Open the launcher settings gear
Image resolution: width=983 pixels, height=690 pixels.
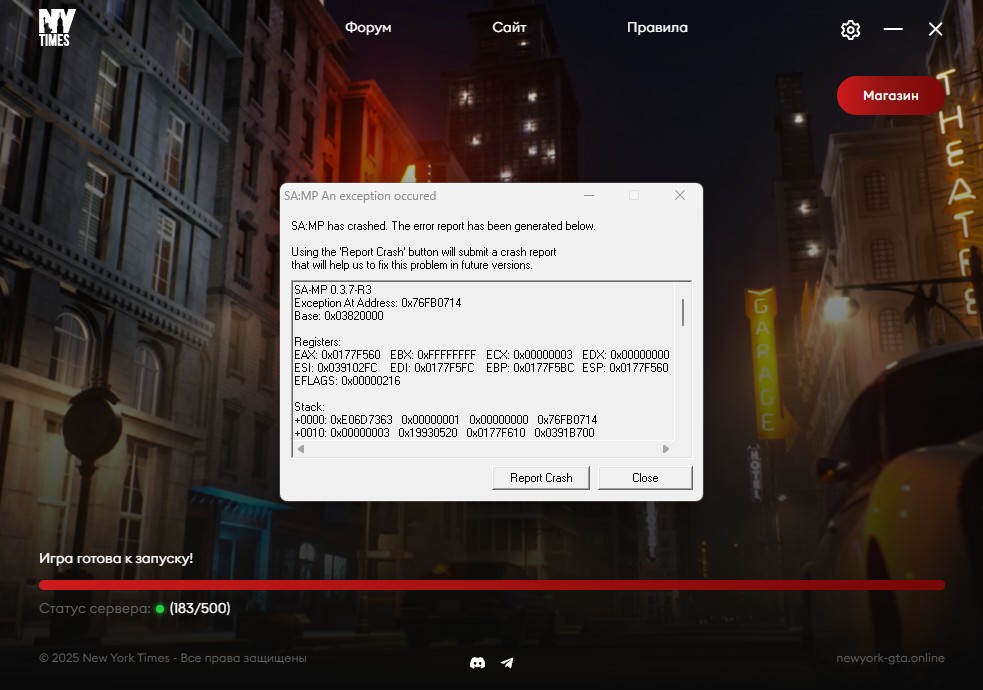click(850, 30)
